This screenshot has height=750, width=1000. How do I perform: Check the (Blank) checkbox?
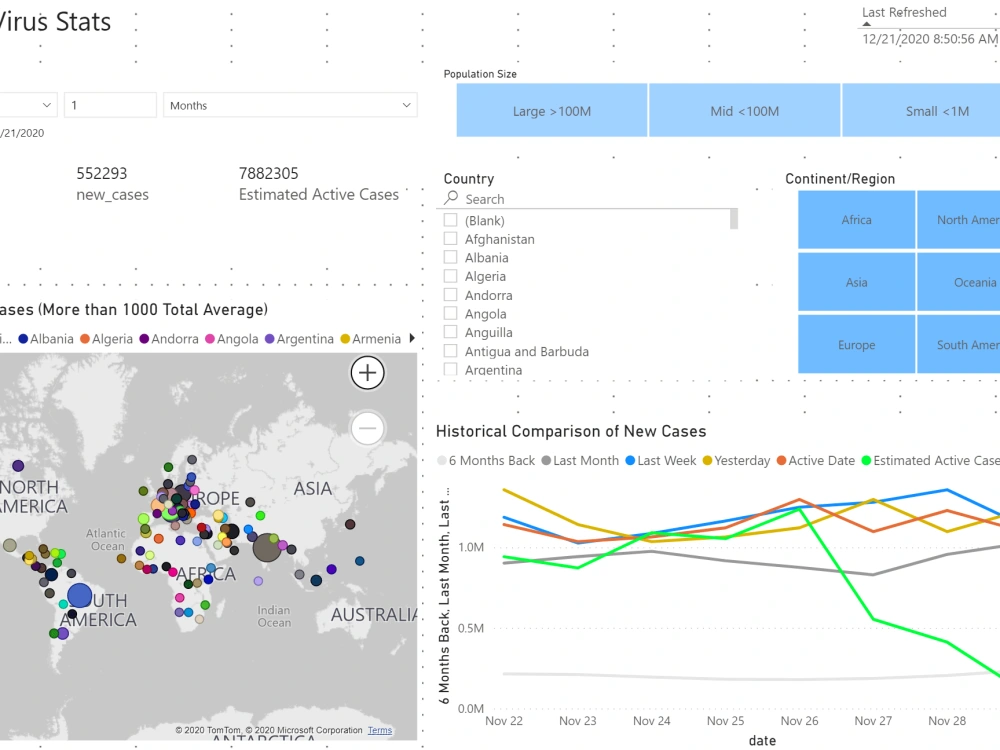tap(450, 220)
